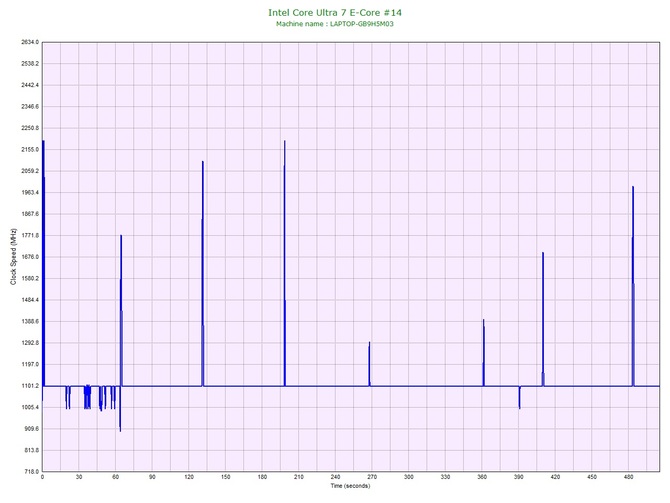Click the 240 seconds x-axis tick label
The width and height of the screenshot is (670, 503).
[x=335, y=477]
